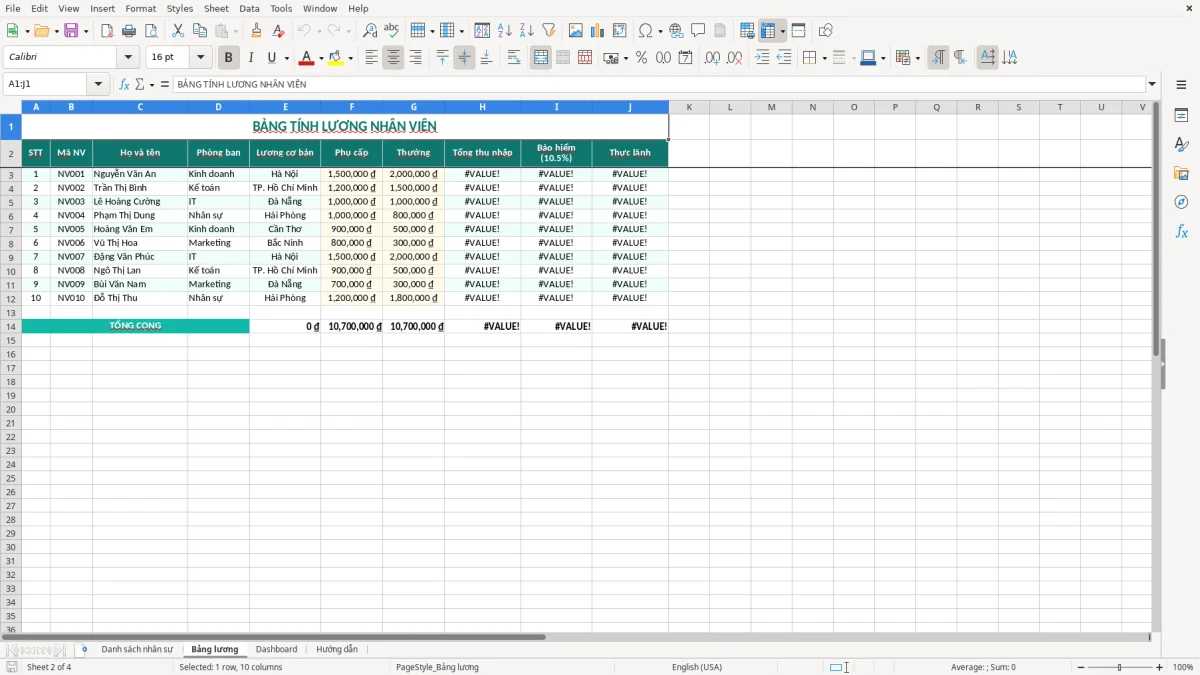The height and width of the screenshot is (675, 1200).
Task: Open the sidebar Navigator compass icon
Action: [x=1181, y=202]
